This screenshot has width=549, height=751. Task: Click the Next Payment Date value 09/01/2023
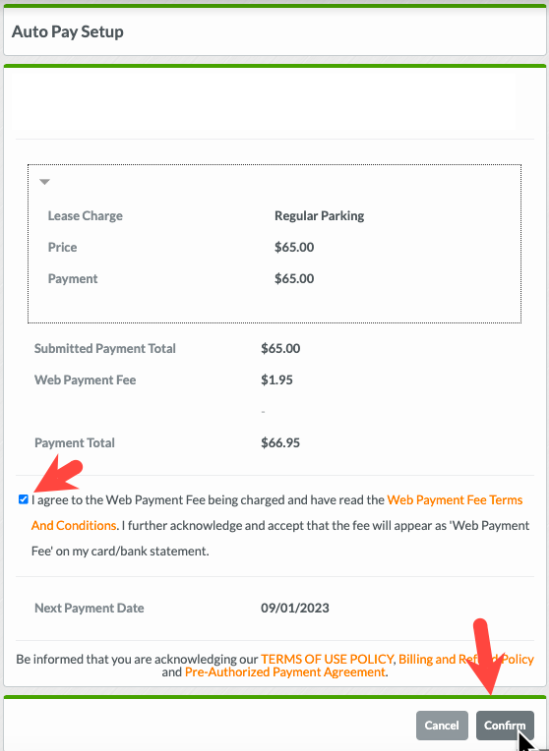click(x=295, y=608)
